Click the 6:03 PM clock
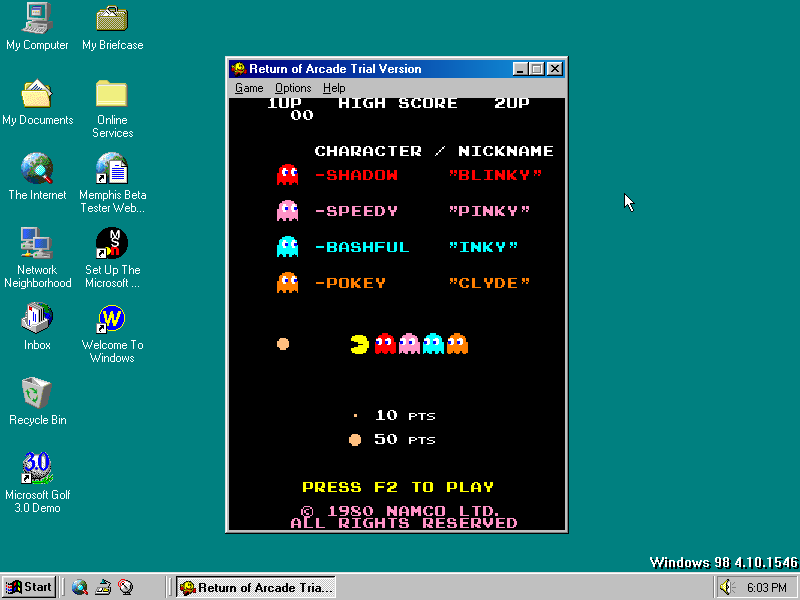Viewport: 800px width, 600px height. coord(766,588)
